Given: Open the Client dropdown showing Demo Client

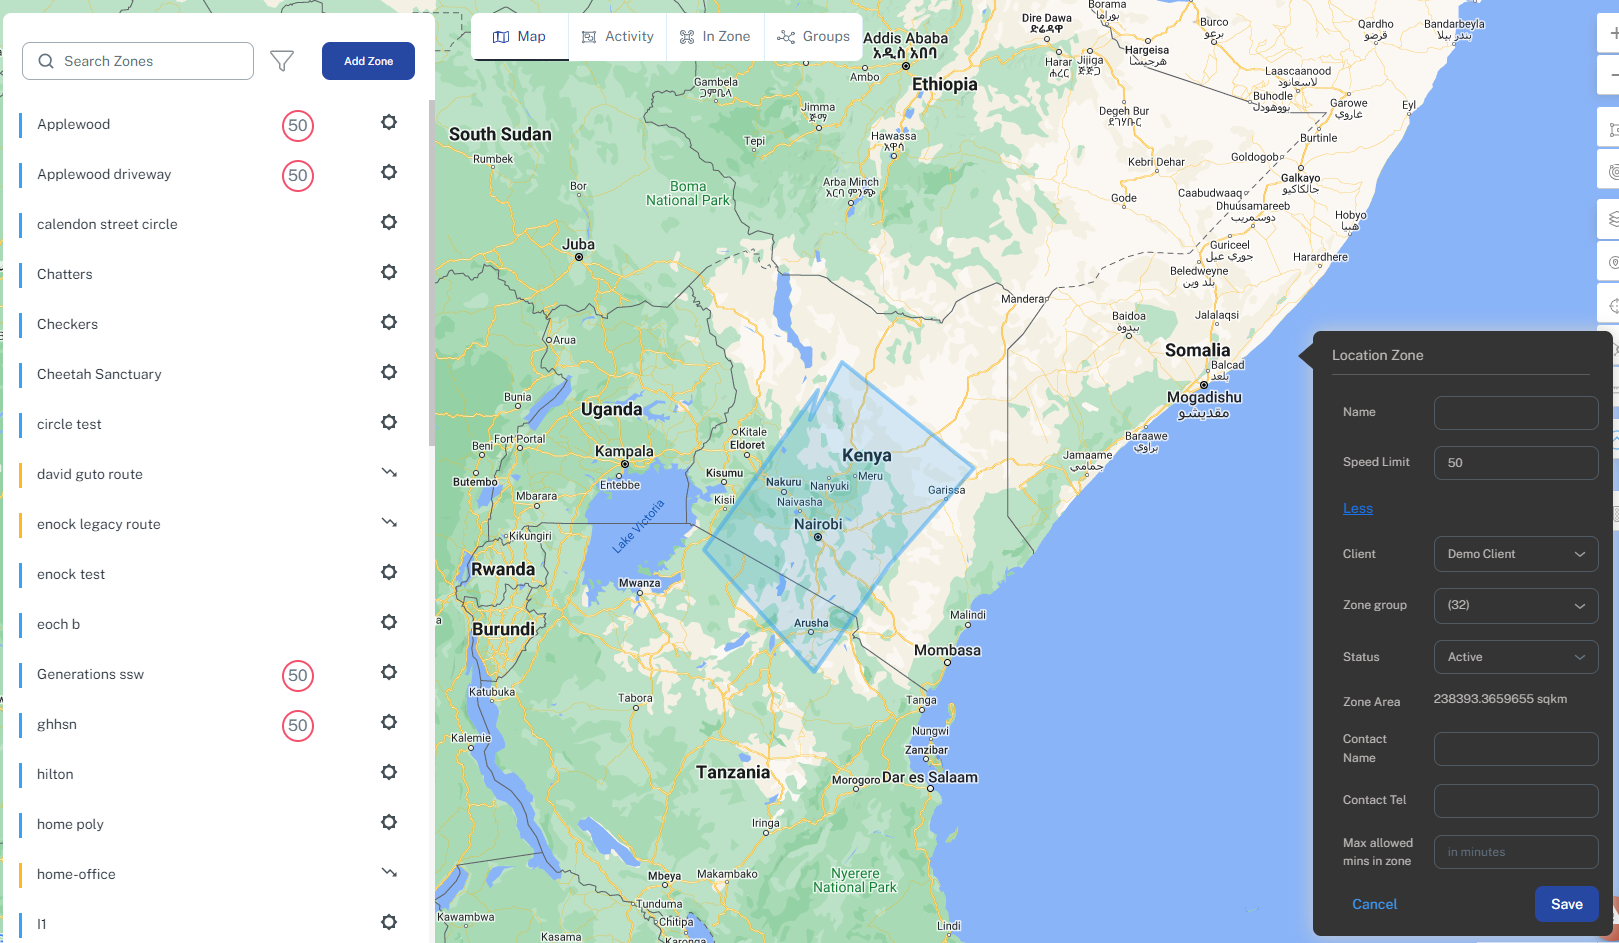Looking at the screenshot, I should (x=1515, y=554).
